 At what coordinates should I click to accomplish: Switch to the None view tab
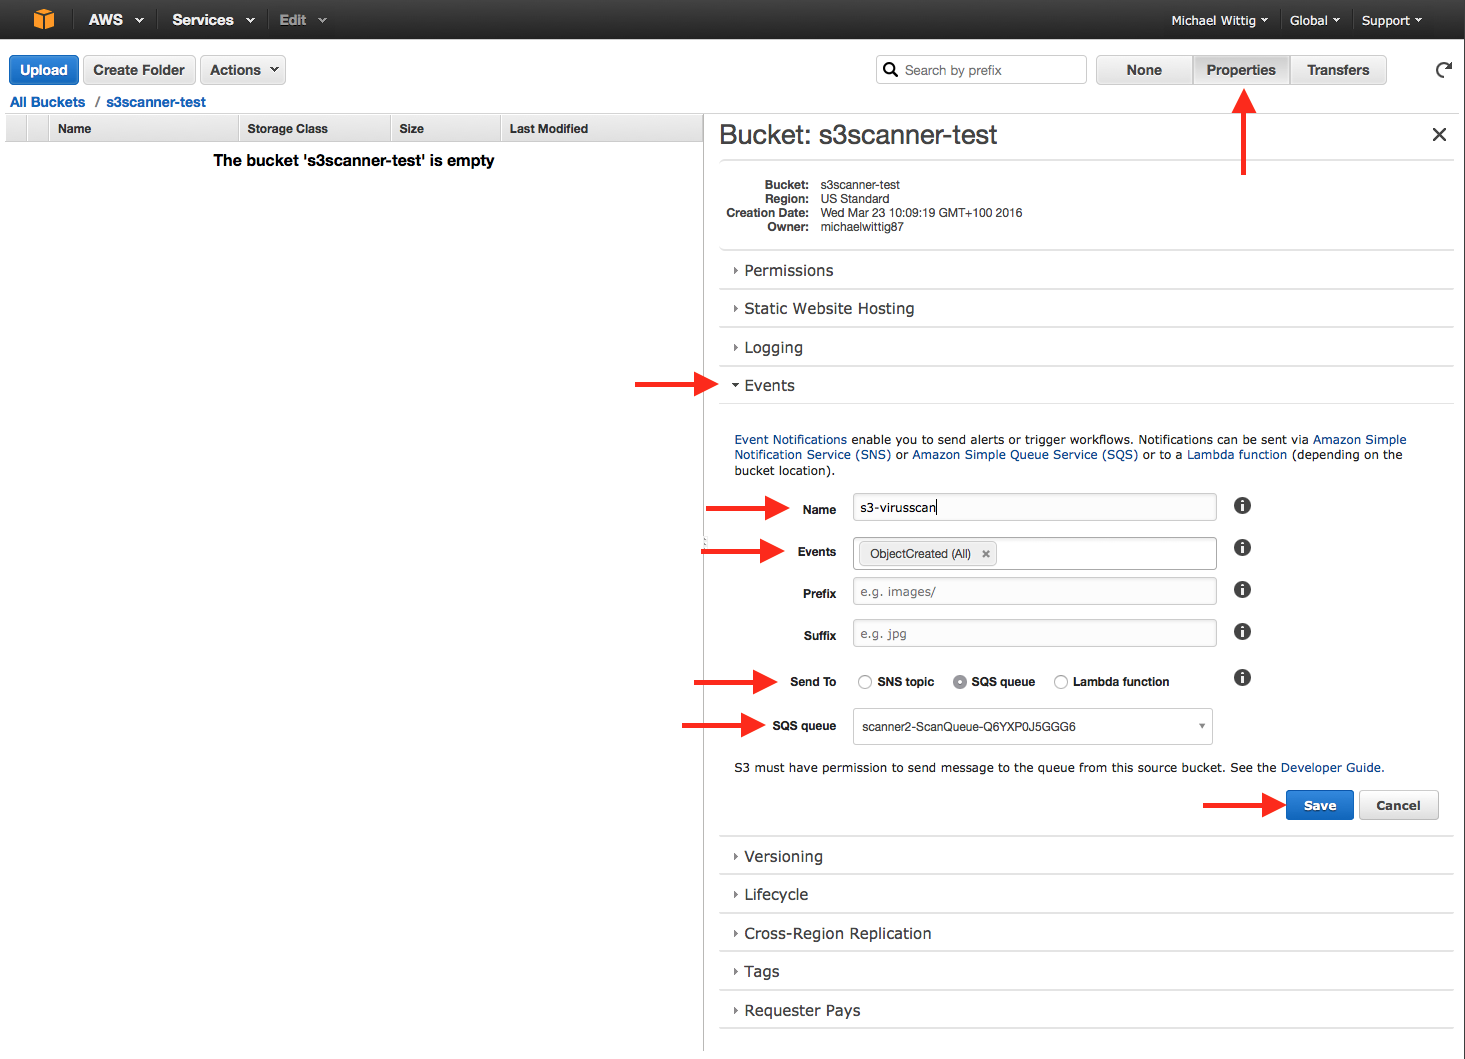(x=1144, y=70)
